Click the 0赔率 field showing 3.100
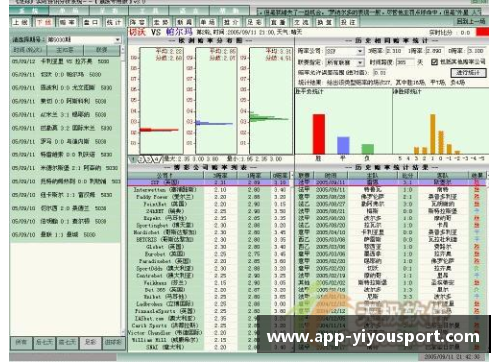The width and height of the screenshot is (500, 362). click(476, 51)
